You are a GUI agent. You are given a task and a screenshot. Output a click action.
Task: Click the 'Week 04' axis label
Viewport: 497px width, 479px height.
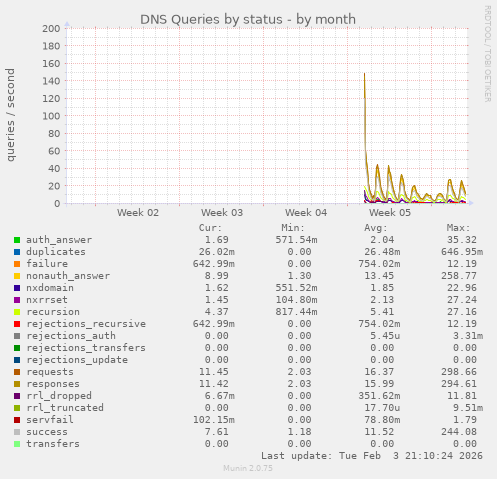(306, 213)
